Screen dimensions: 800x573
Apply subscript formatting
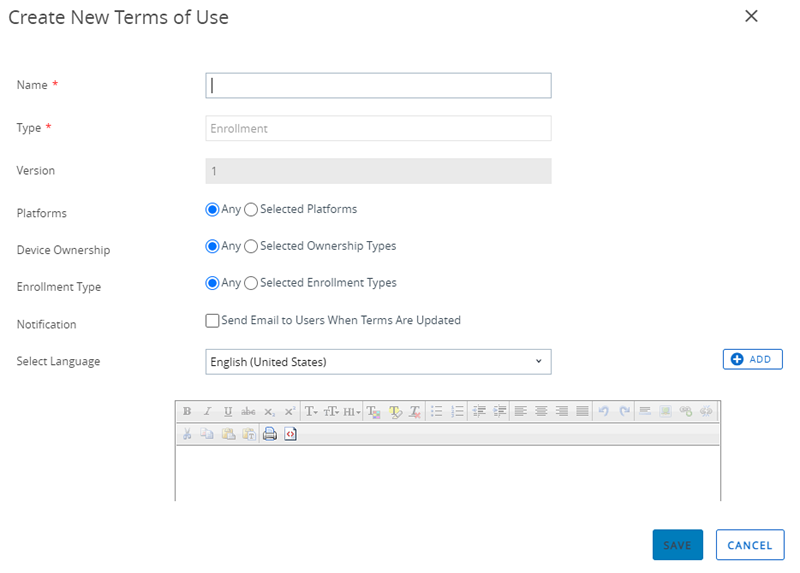(269, 411)
